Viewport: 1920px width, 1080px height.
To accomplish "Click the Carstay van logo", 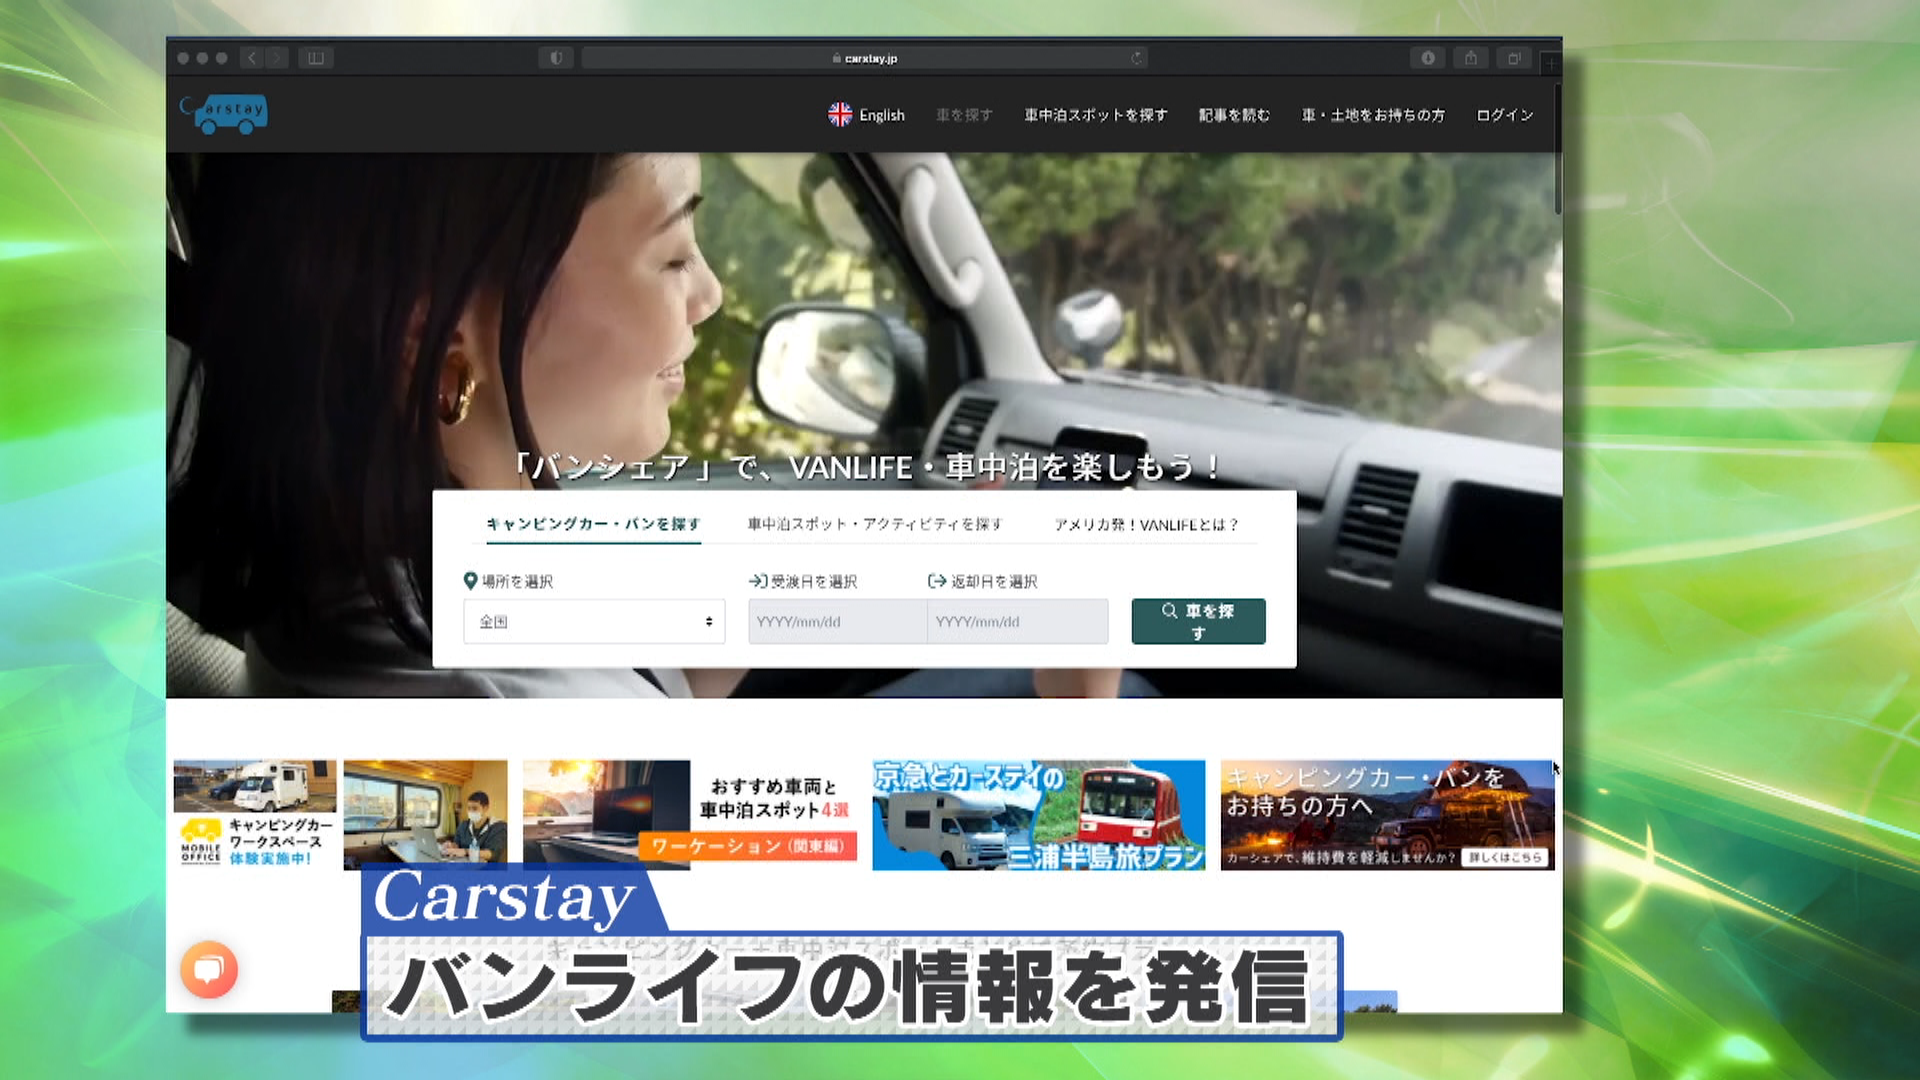I will (x=225, y=113).
